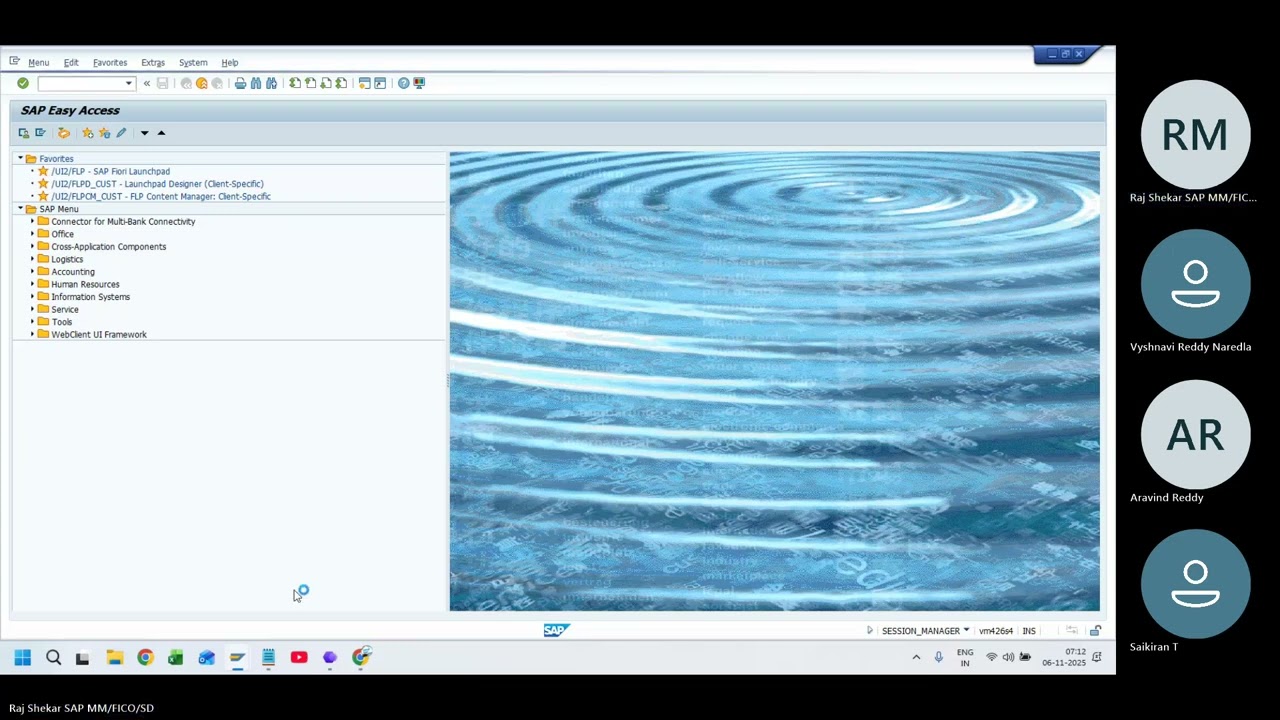Click Delete Favorites star icon
1280x720 pixels.
pyautogui.click(x=104, y=133)
